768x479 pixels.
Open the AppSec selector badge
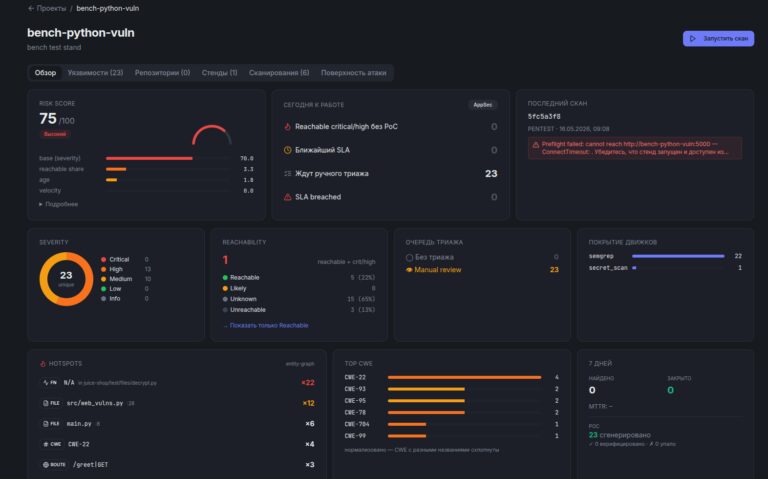click(482, 105)
